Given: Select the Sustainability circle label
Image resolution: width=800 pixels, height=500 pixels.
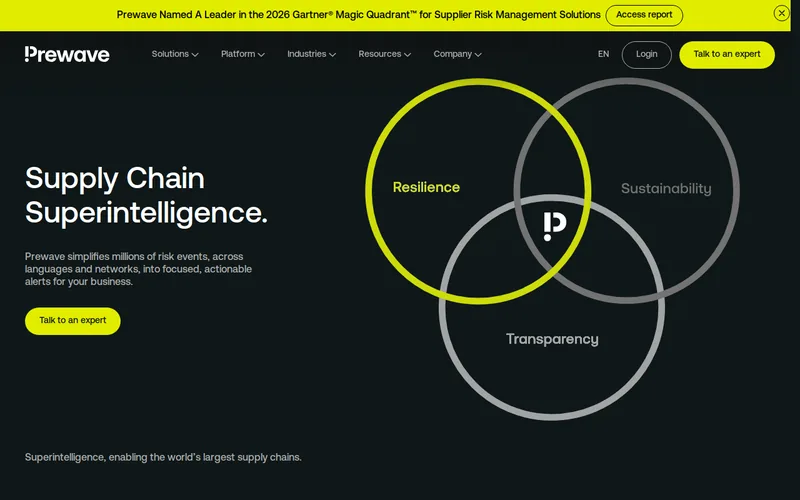Looking at the screenshot, I should [x=666, y=188].
